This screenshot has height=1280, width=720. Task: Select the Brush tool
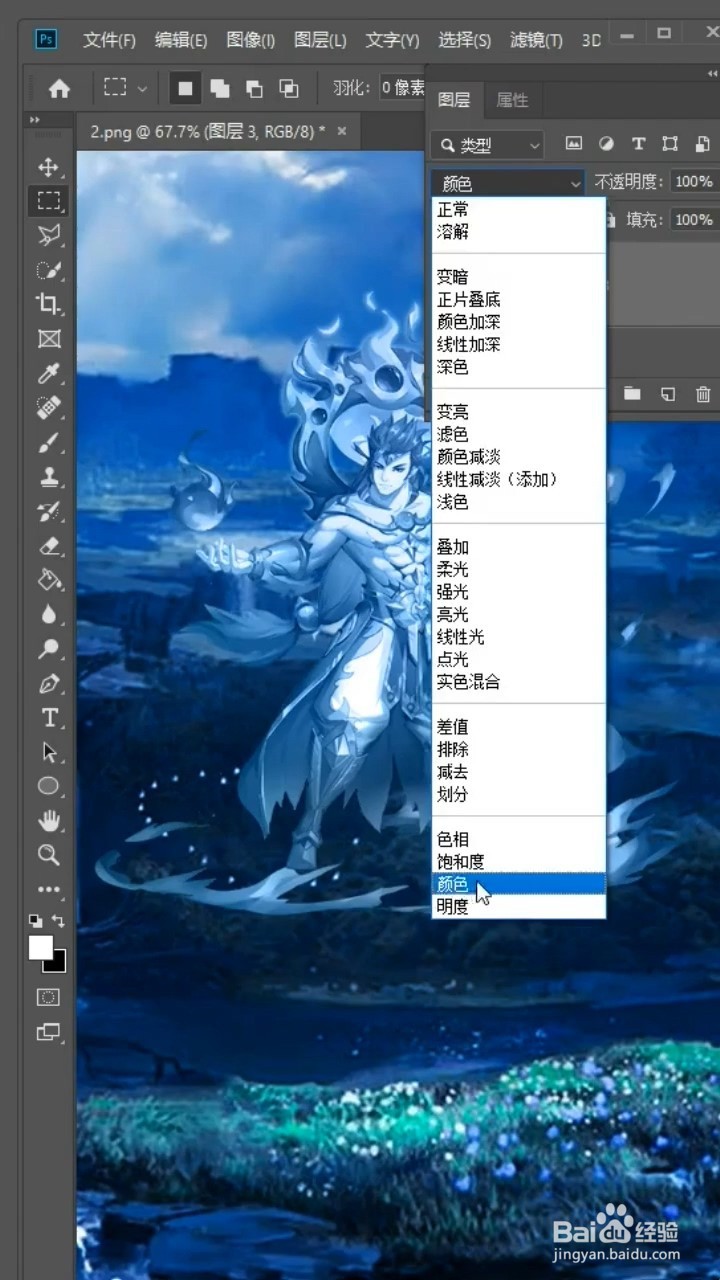point(48,442)
